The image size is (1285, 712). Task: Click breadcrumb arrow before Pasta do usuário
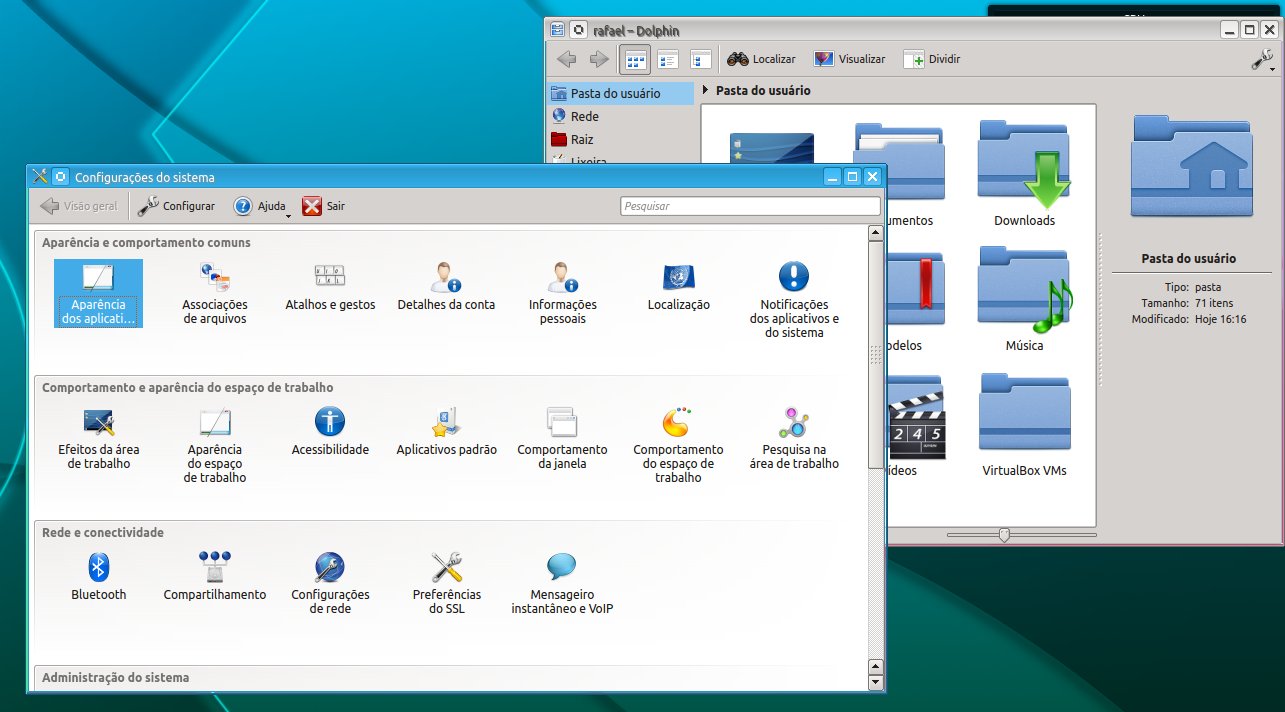(x=706, y=90)
